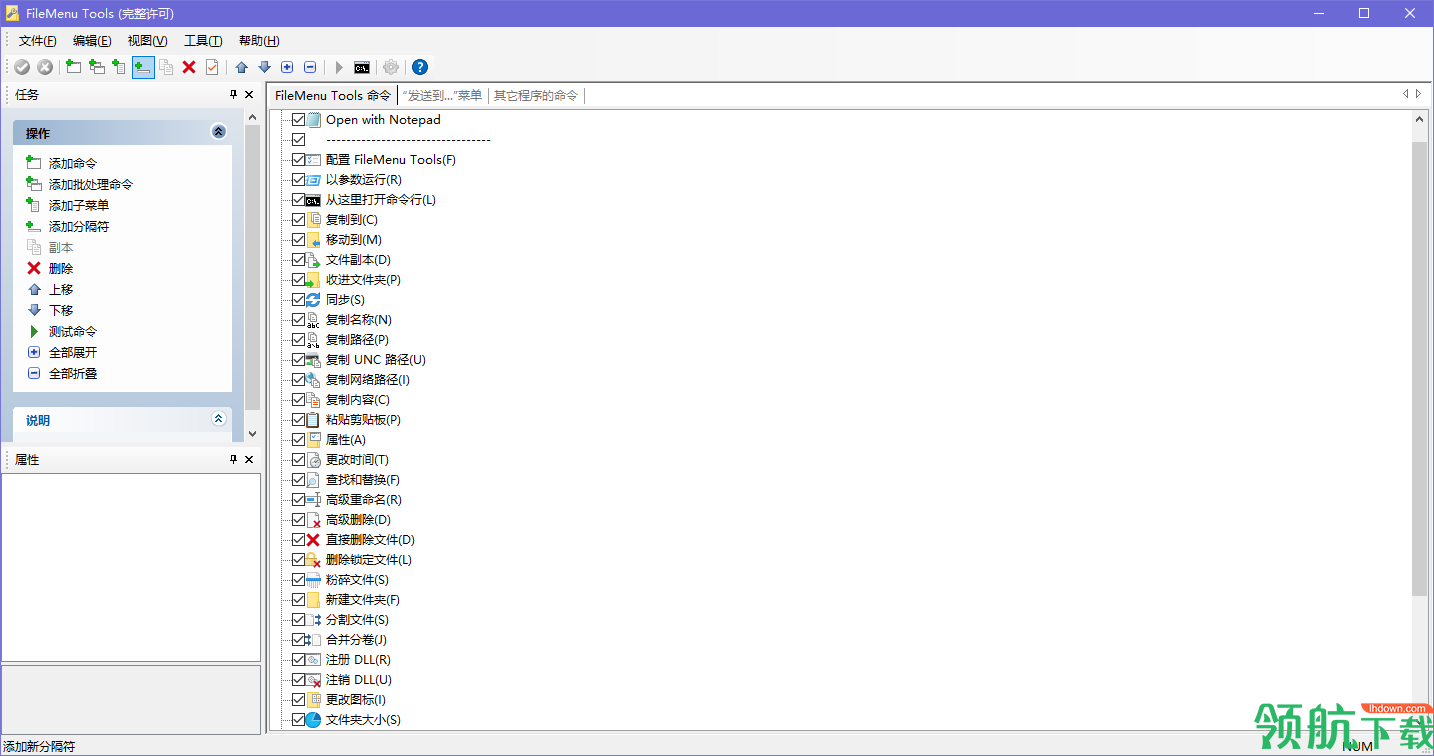Toggle the 高级重命名(R) checkbox
This screenshot has width=1434, height=756.
pyautogui.click(x=298, y=500)
